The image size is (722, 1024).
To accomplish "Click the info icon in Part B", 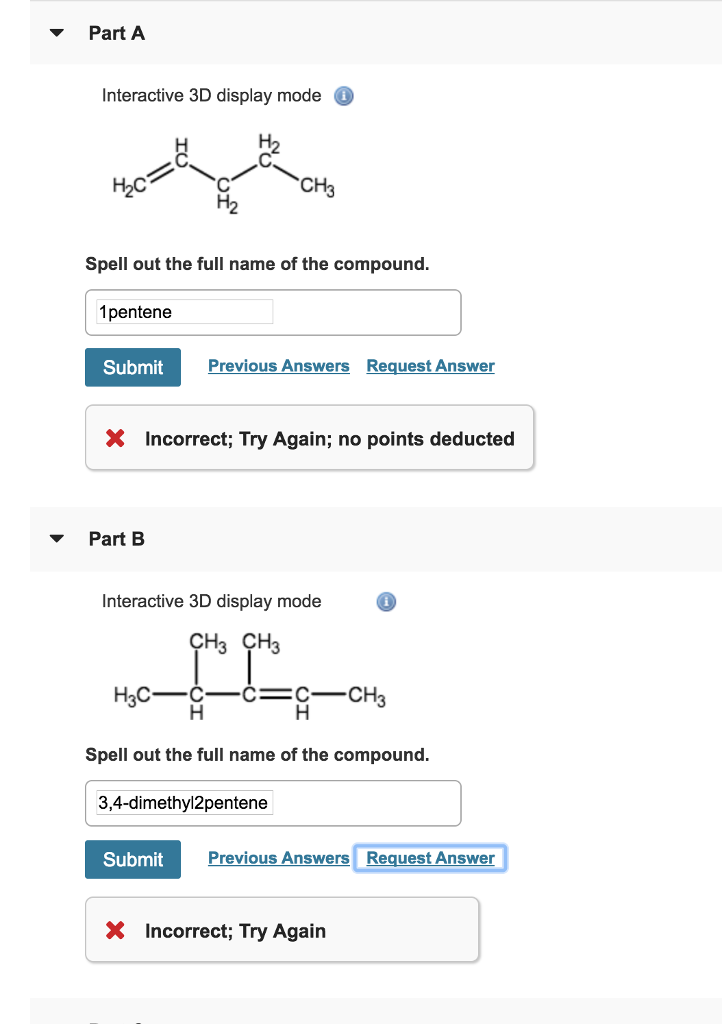I will (x=386, y=602).
